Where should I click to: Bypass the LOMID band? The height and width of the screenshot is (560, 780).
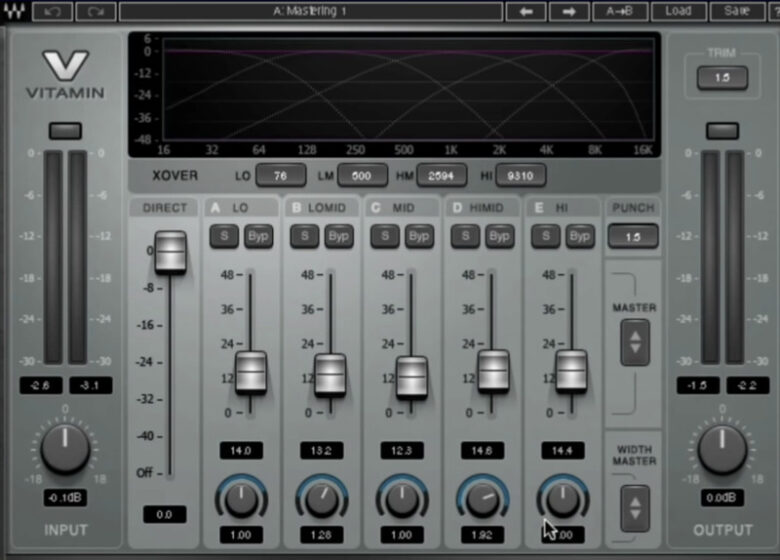[339, 236]
